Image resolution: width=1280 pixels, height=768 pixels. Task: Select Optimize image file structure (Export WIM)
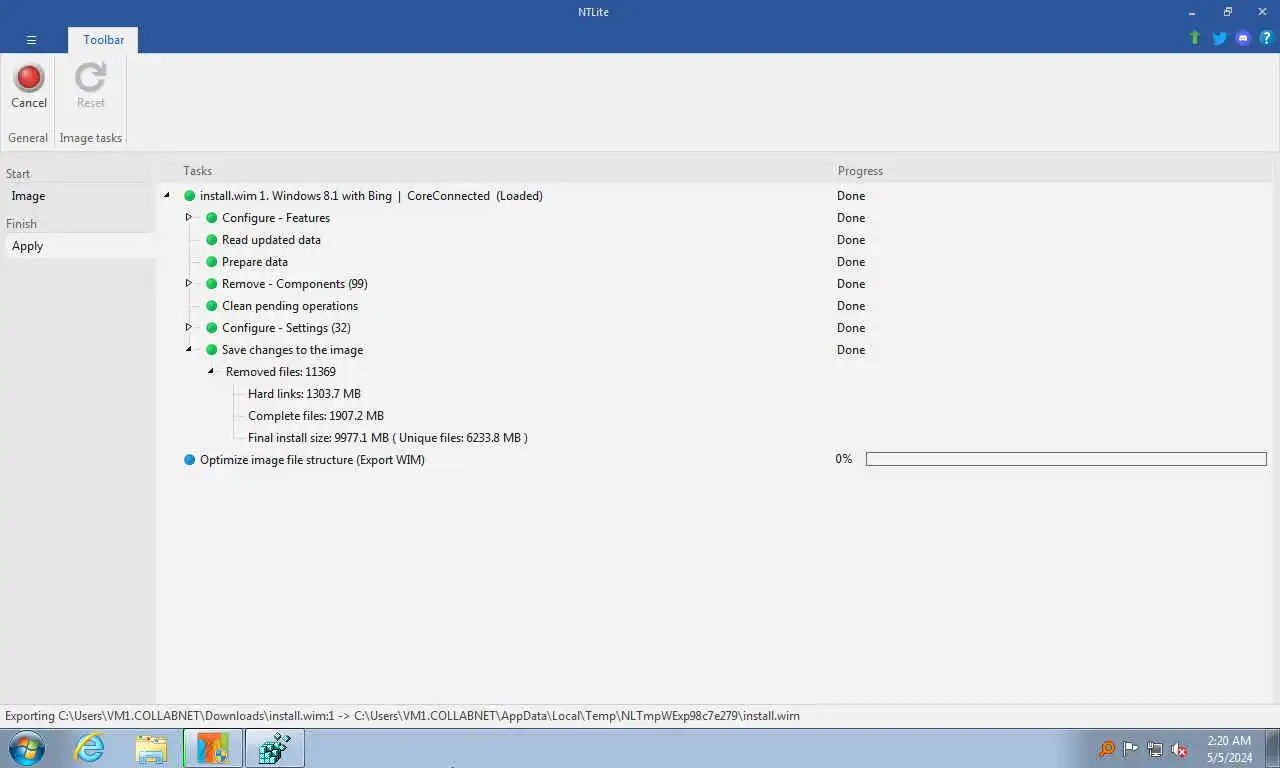pos(312,460)
